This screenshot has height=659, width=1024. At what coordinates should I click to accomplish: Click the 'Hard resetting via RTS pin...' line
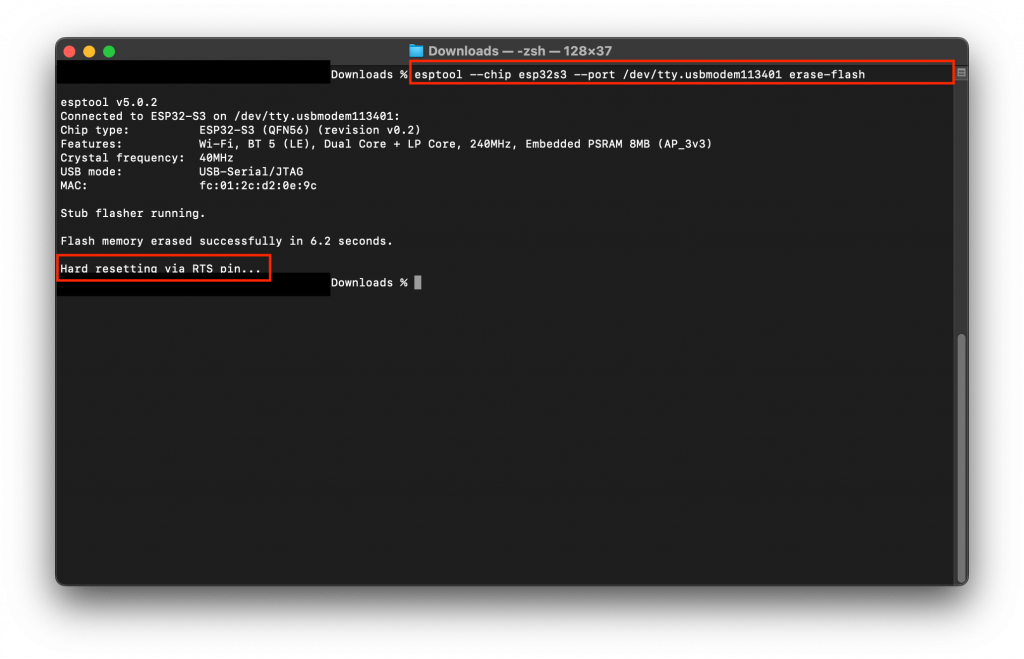point(160,269)
